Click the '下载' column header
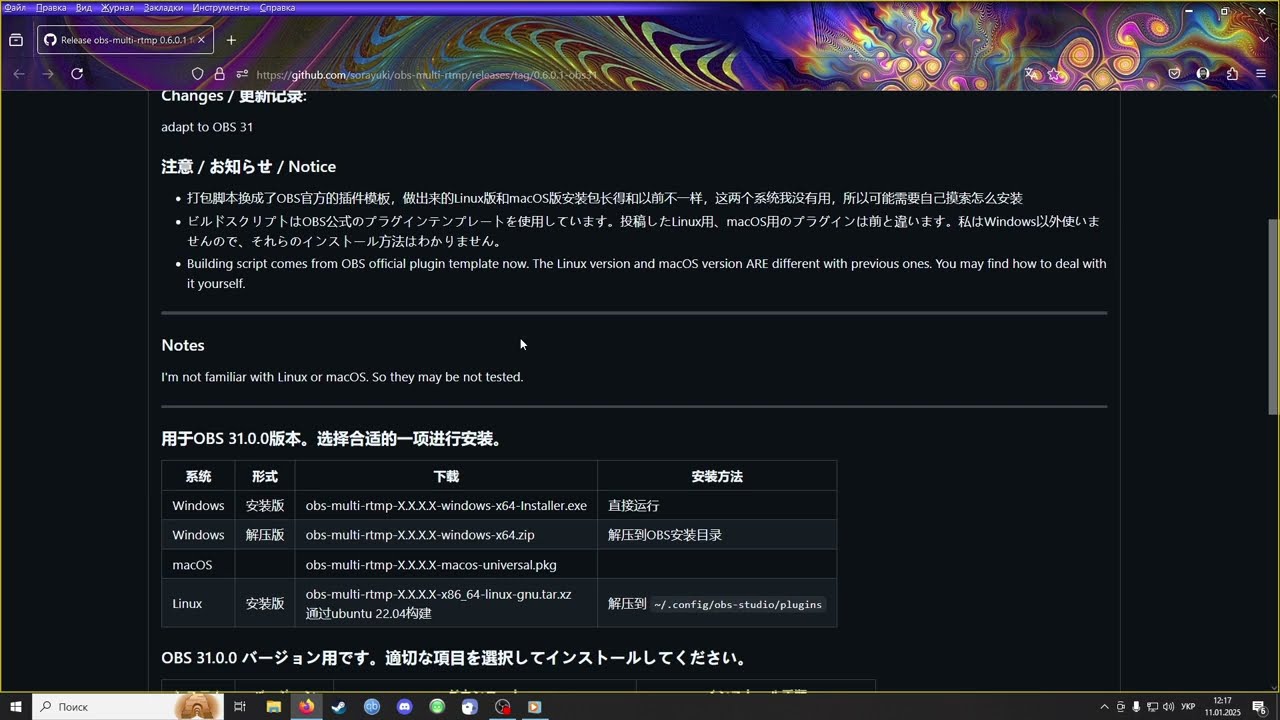Viewport: 1280px width, 720px height. pyautogui.click(x=446, y=476)
